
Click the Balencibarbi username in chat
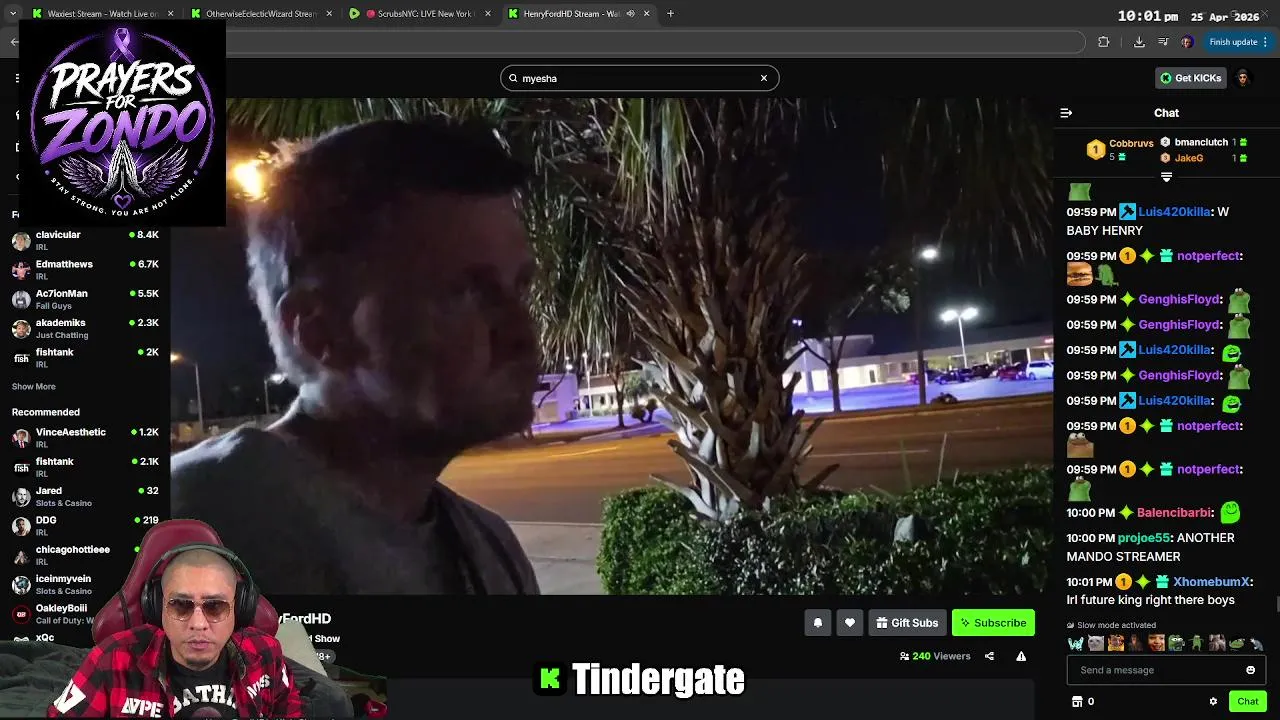coord(1174,513)
